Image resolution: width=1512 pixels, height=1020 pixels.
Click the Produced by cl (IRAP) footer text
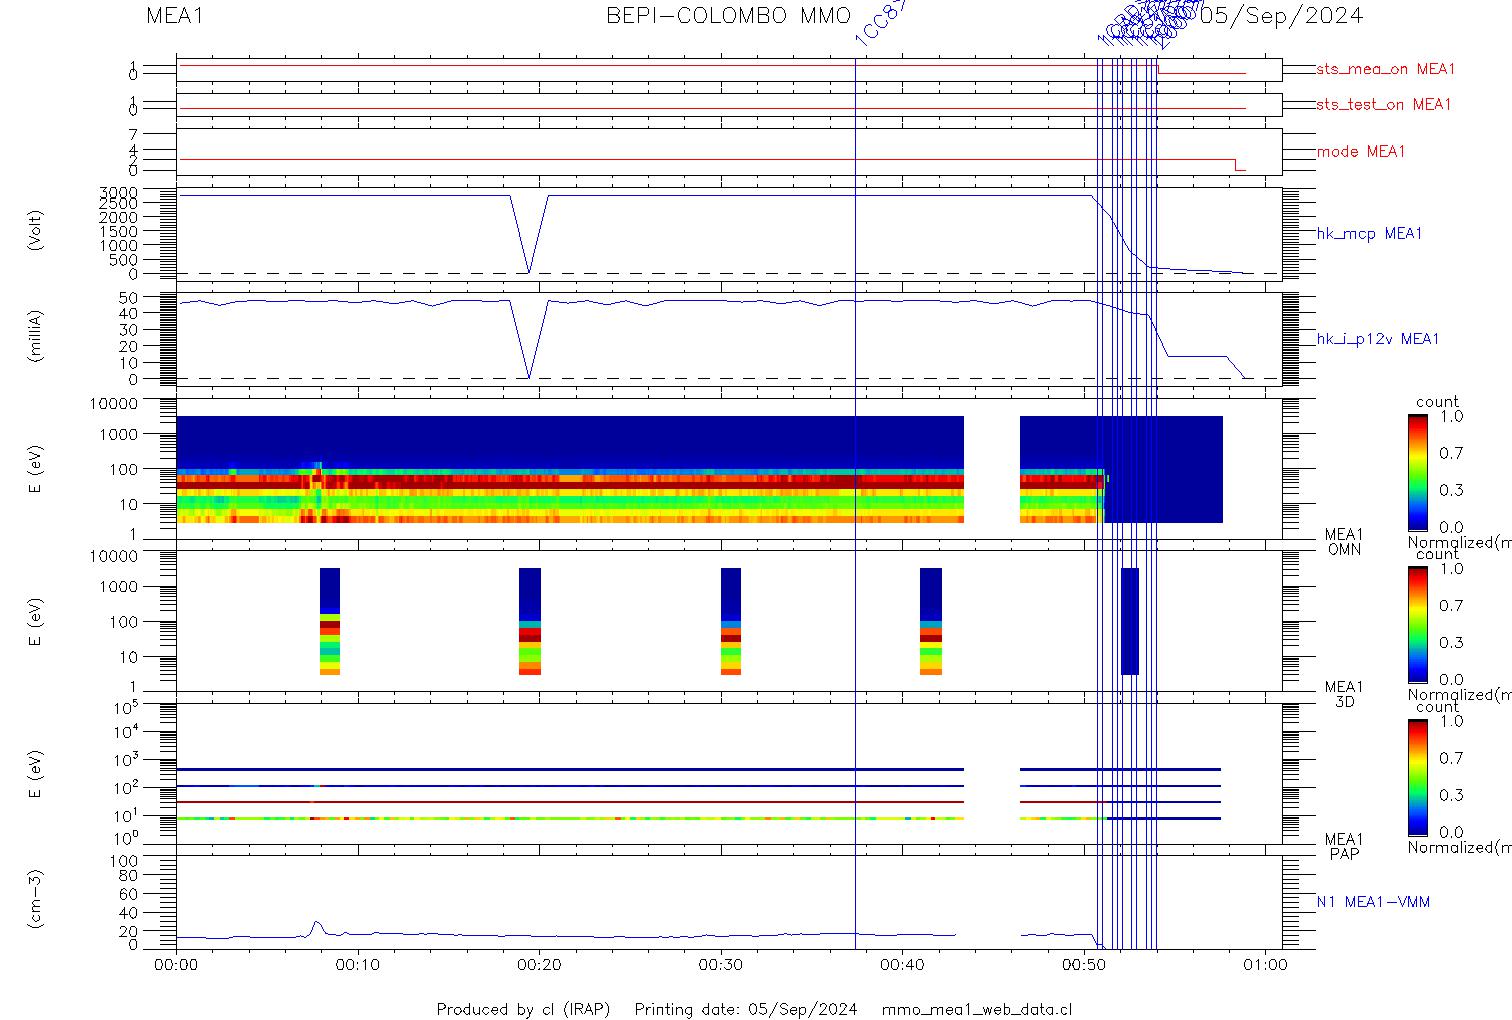pos(523,1009)
